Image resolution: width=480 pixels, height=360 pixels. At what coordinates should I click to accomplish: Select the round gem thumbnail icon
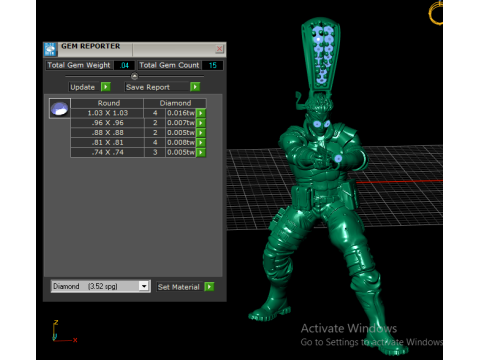(x=60, y=108)
